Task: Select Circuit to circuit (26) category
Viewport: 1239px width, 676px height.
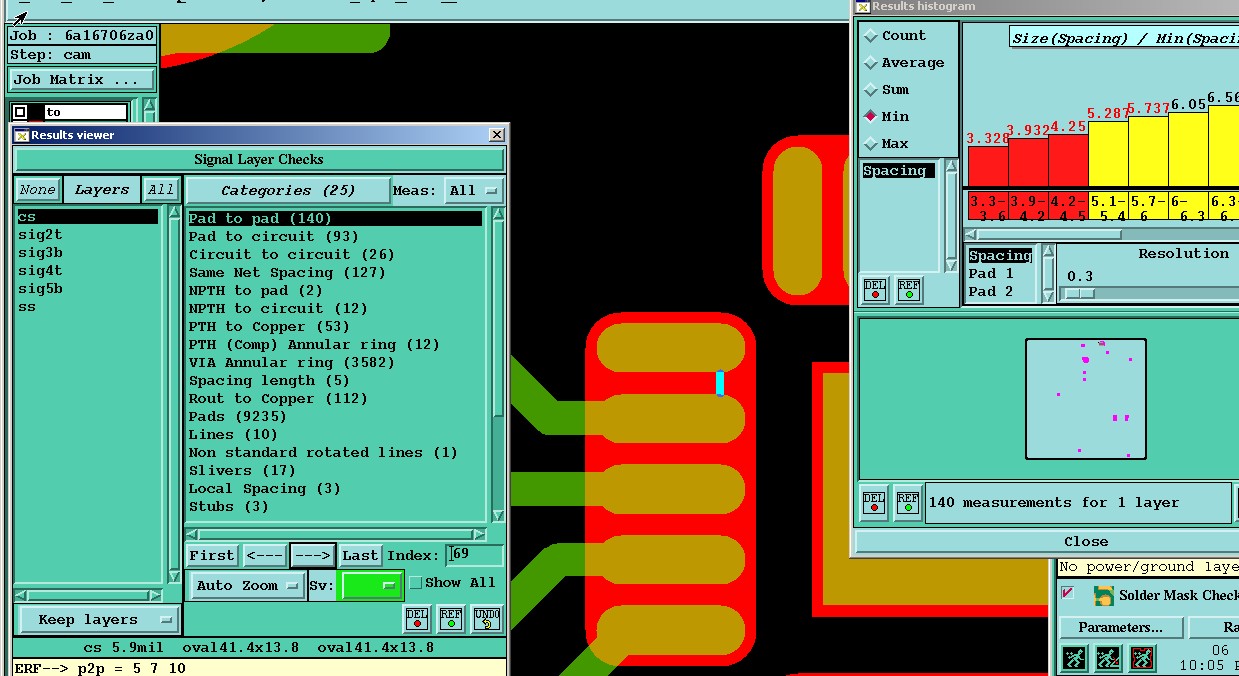Action: pyautogui.click(x=335, y=254)
